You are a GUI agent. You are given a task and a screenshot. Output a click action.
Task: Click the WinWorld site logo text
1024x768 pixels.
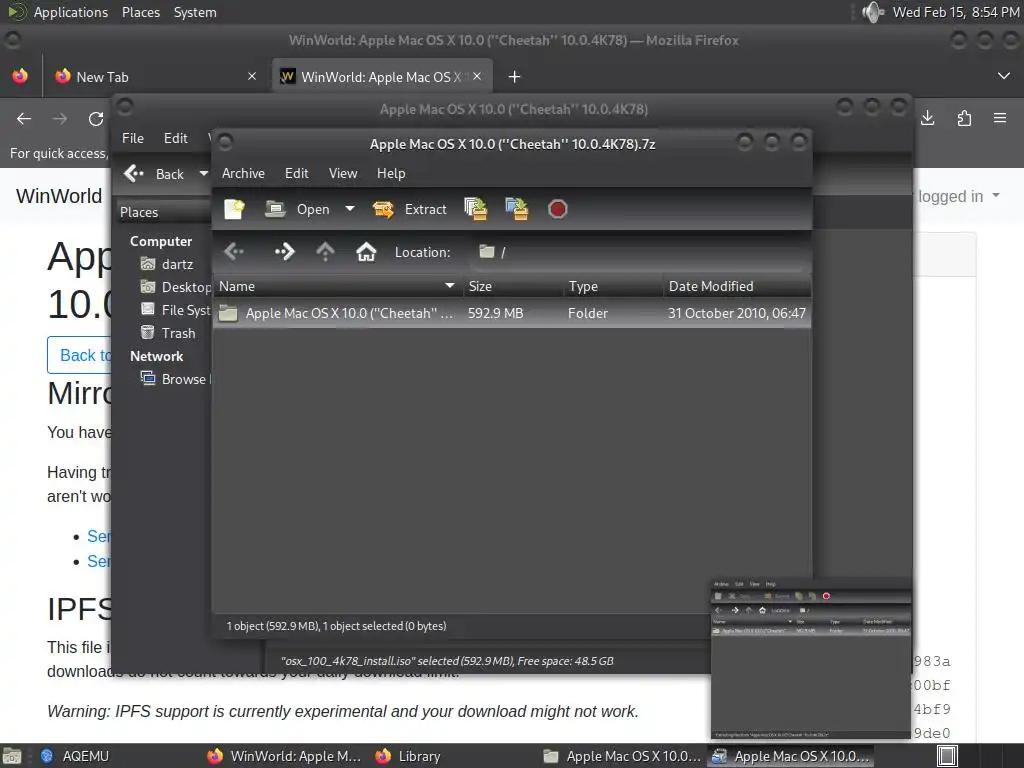pyautogui.click(x=59, y=196)
